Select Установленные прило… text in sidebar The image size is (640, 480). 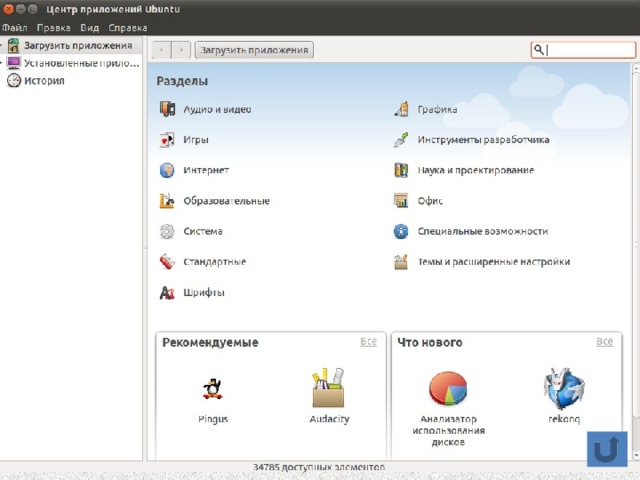(82, 63)
